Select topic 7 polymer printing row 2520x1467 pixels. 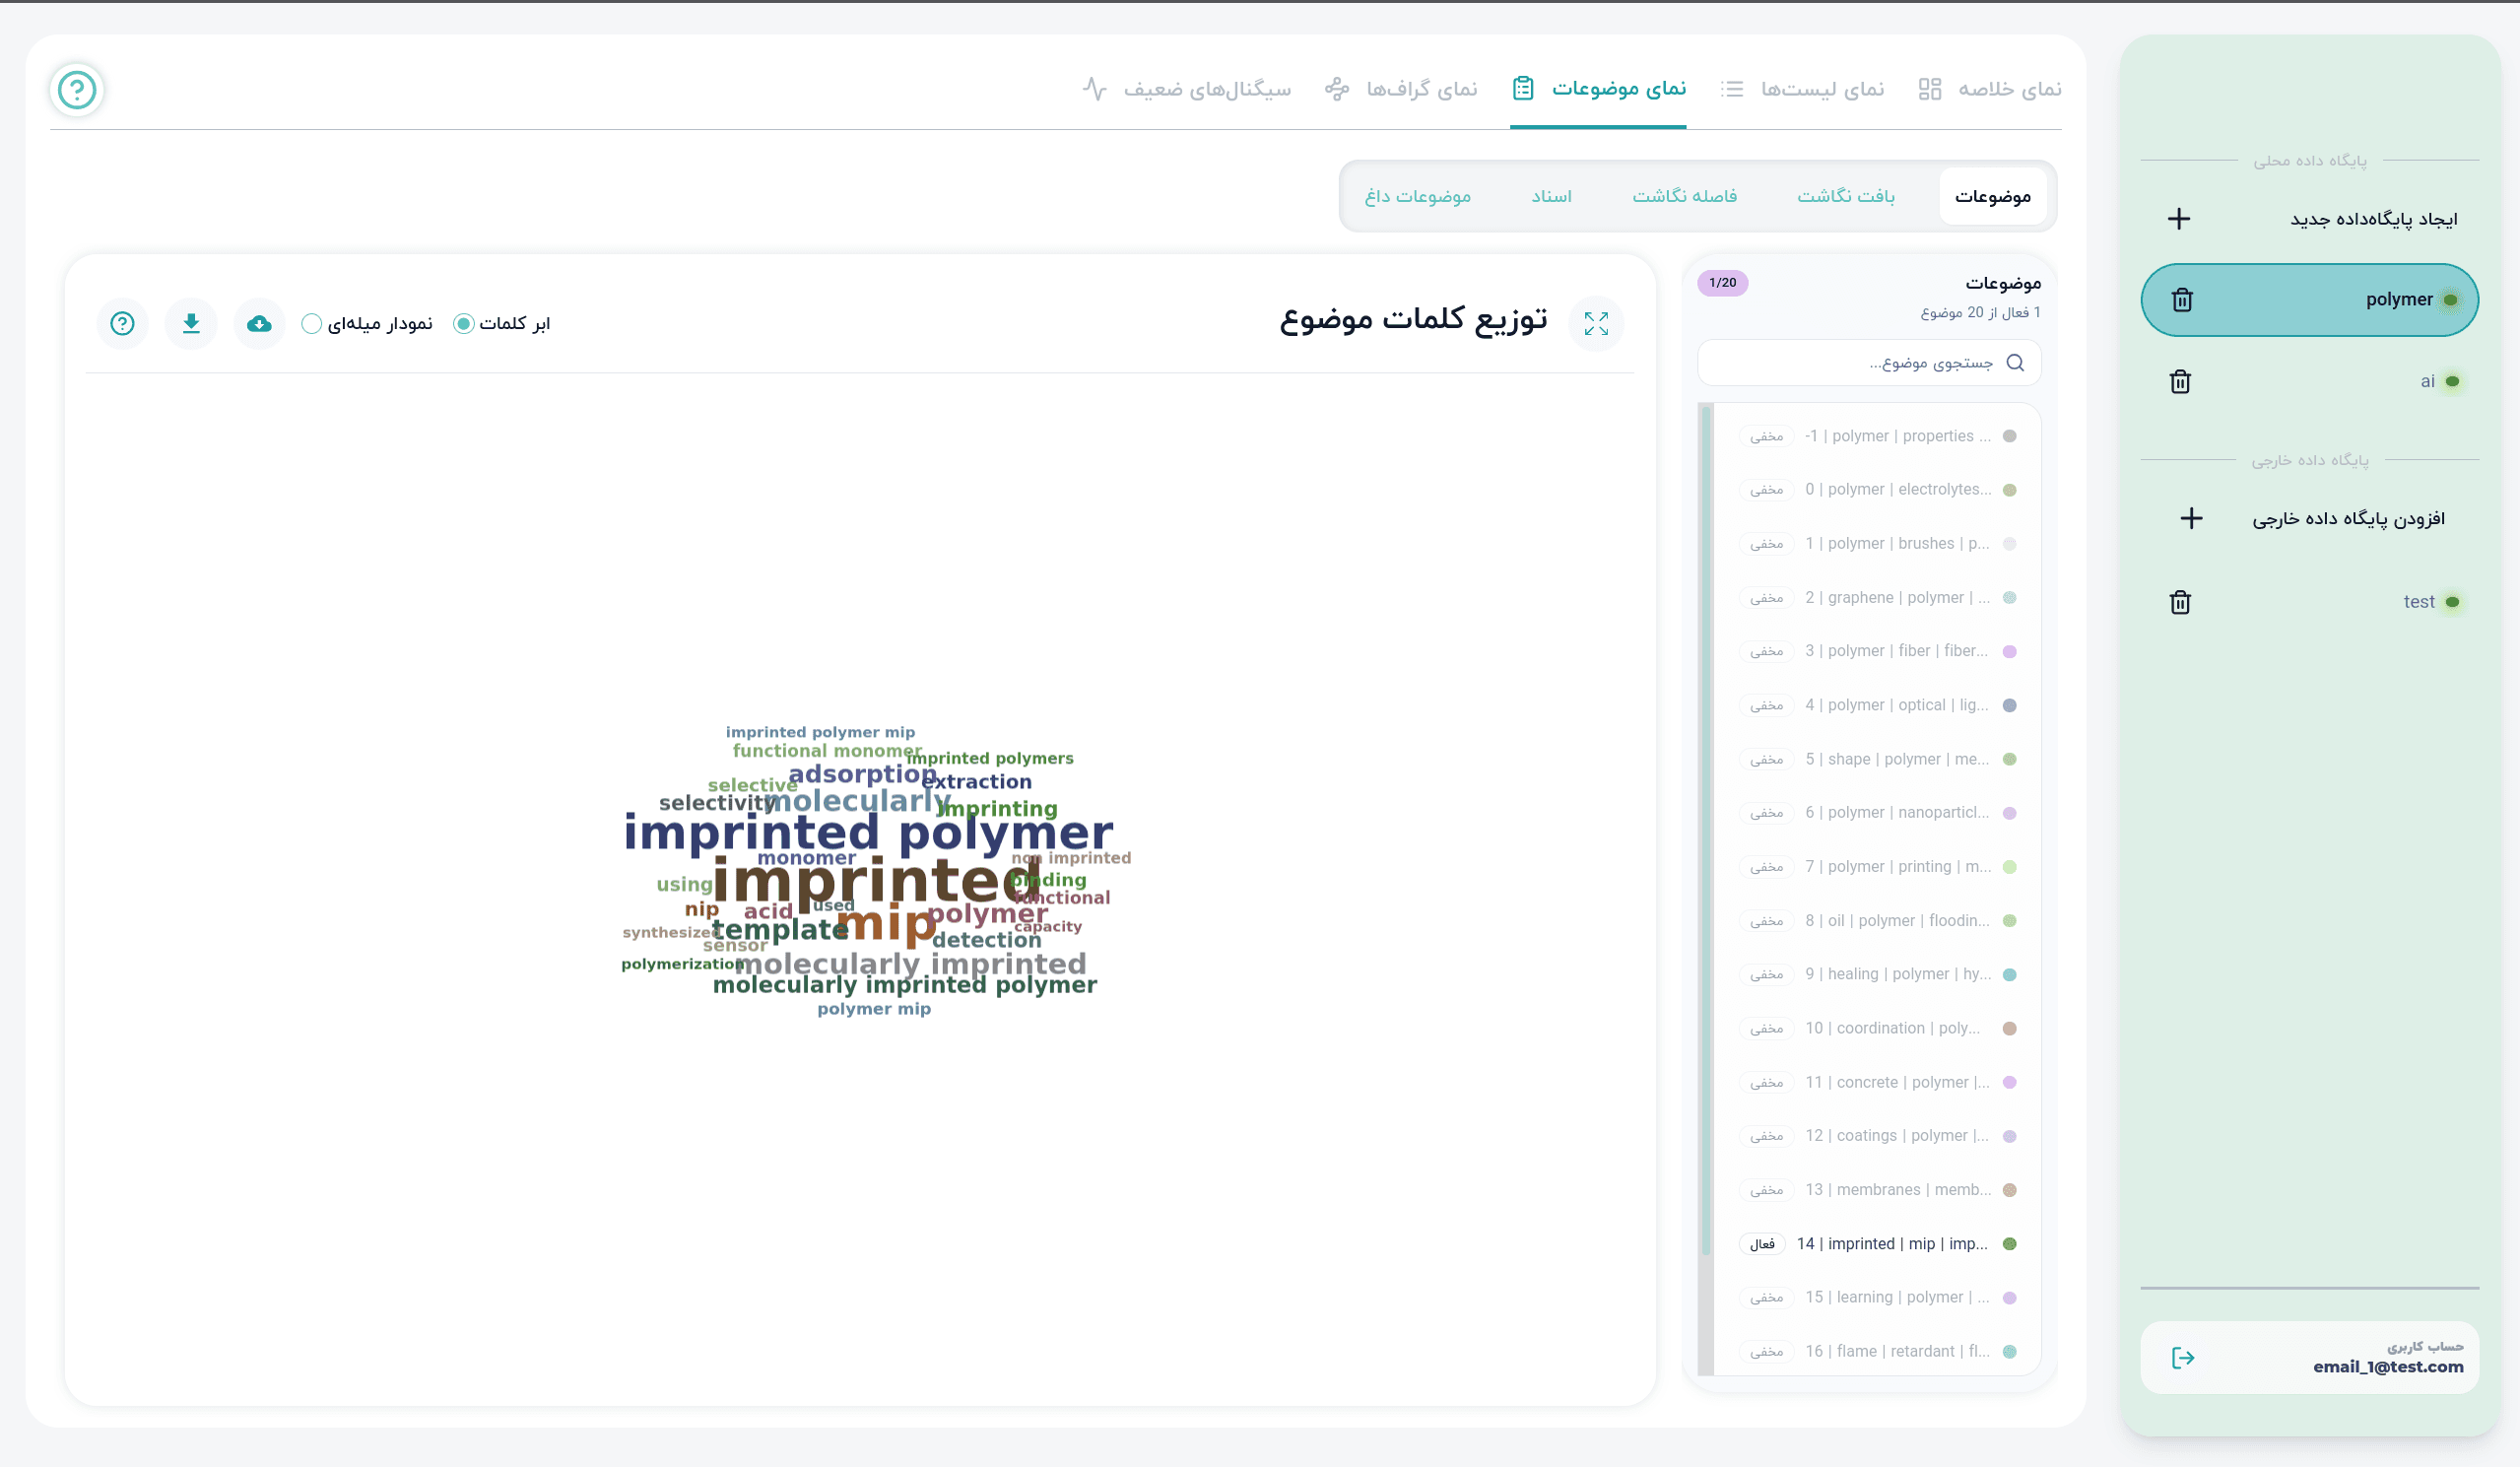[1878, 867]
